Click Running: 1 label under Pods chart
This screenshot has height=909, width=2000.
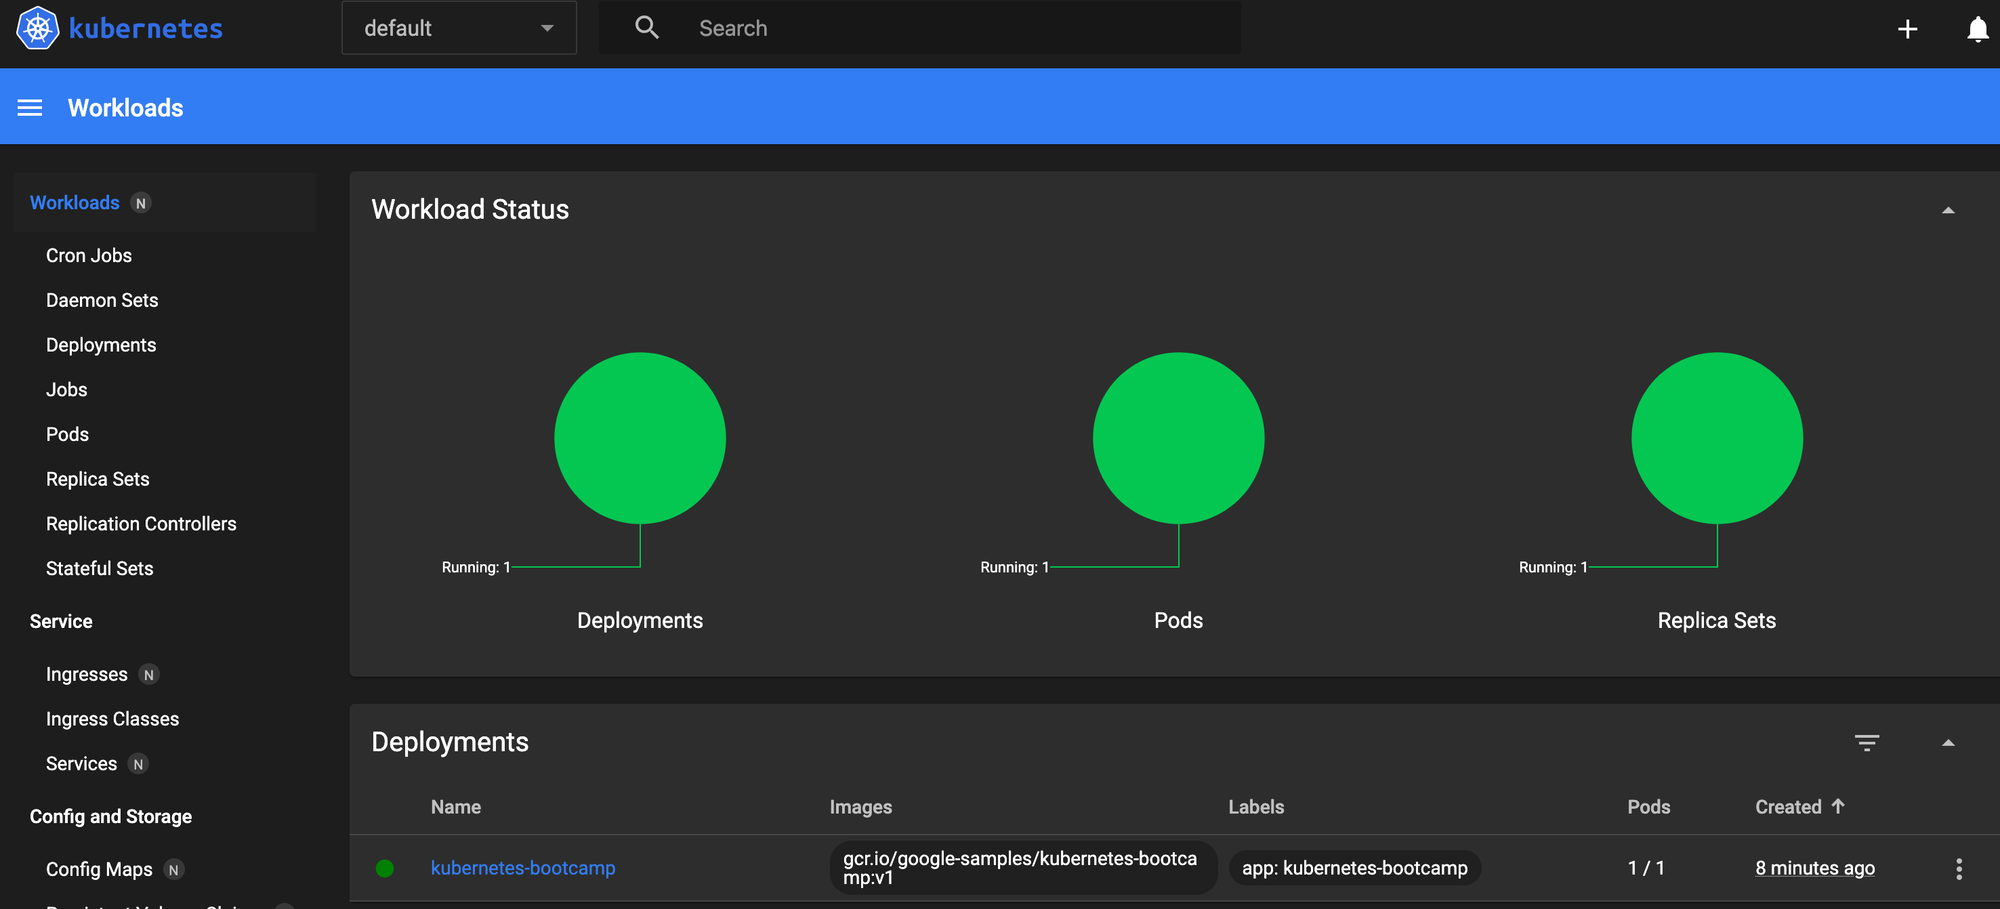click(1014, 567)
